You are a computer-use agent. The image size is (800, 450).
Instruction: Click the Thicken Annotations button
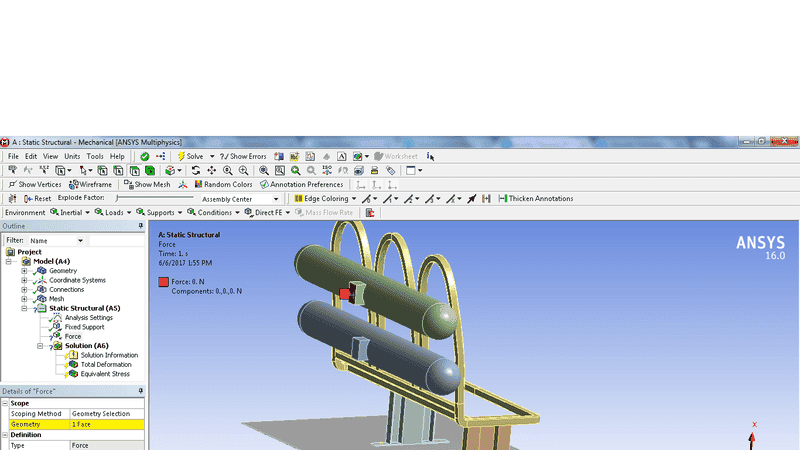coord(536,198)
